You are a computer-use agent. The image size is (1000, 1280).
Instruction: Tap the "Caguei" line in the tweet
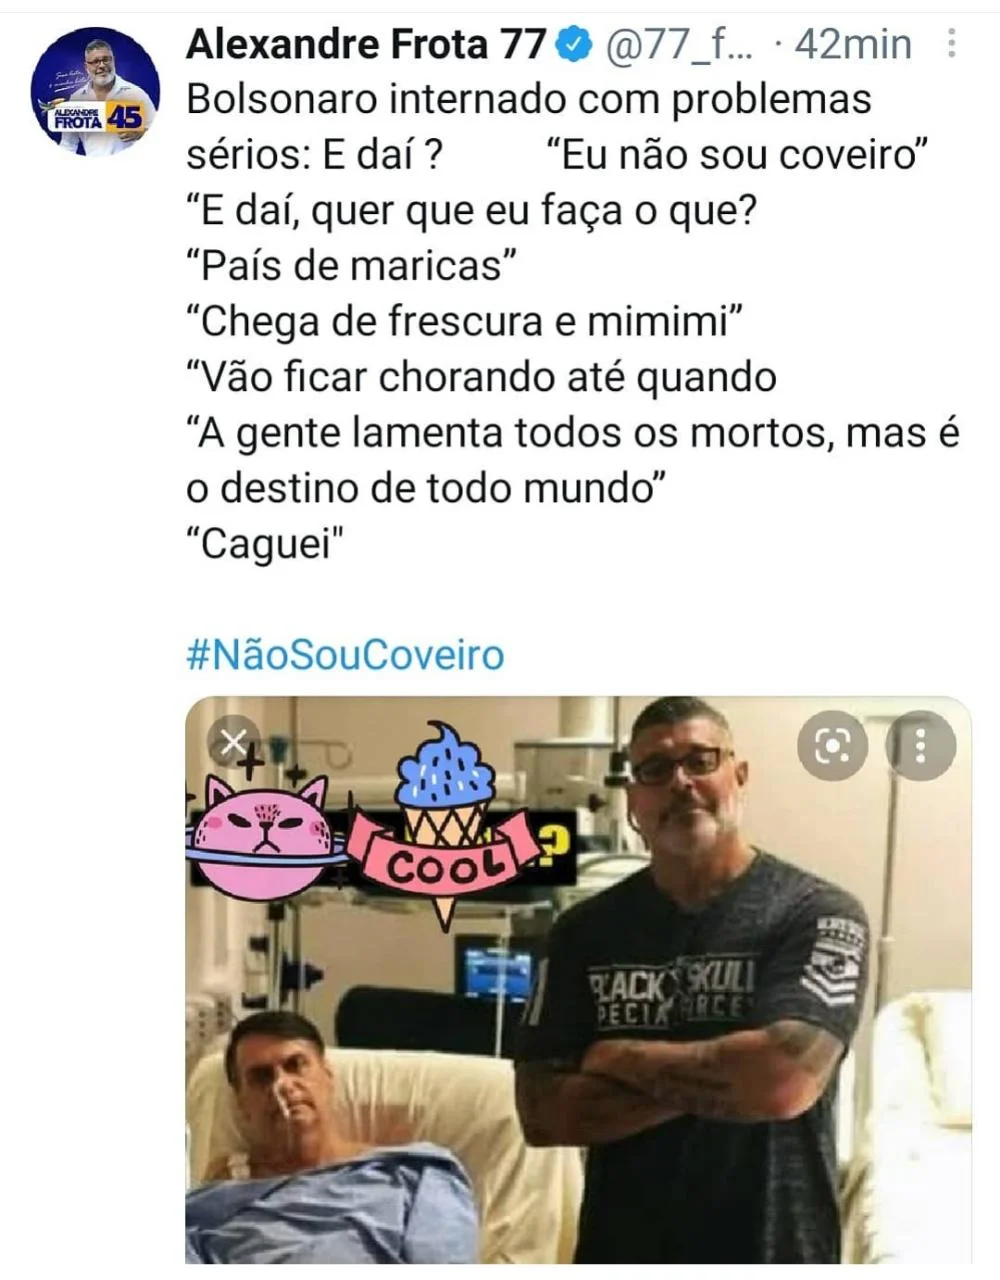point(264,544)
